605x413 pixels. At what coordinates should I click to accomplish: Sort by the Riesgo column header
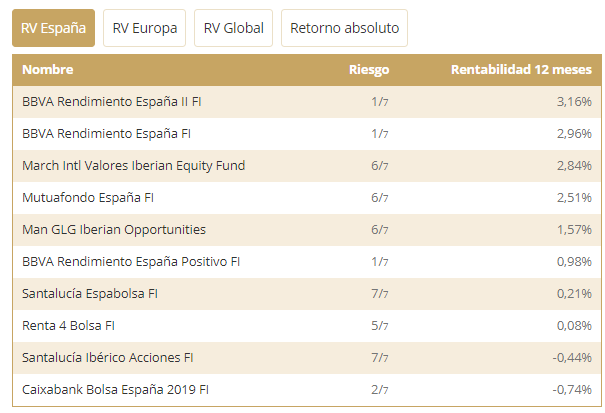tap(369, 70)
